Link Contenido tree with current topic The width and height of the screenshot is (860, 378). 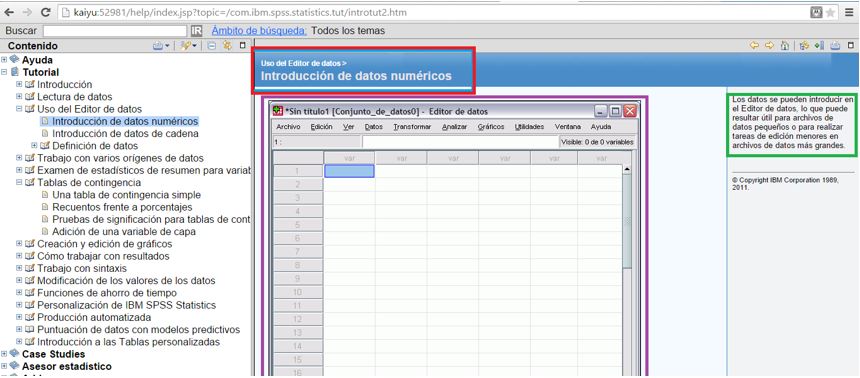click(x=227, y=46)
